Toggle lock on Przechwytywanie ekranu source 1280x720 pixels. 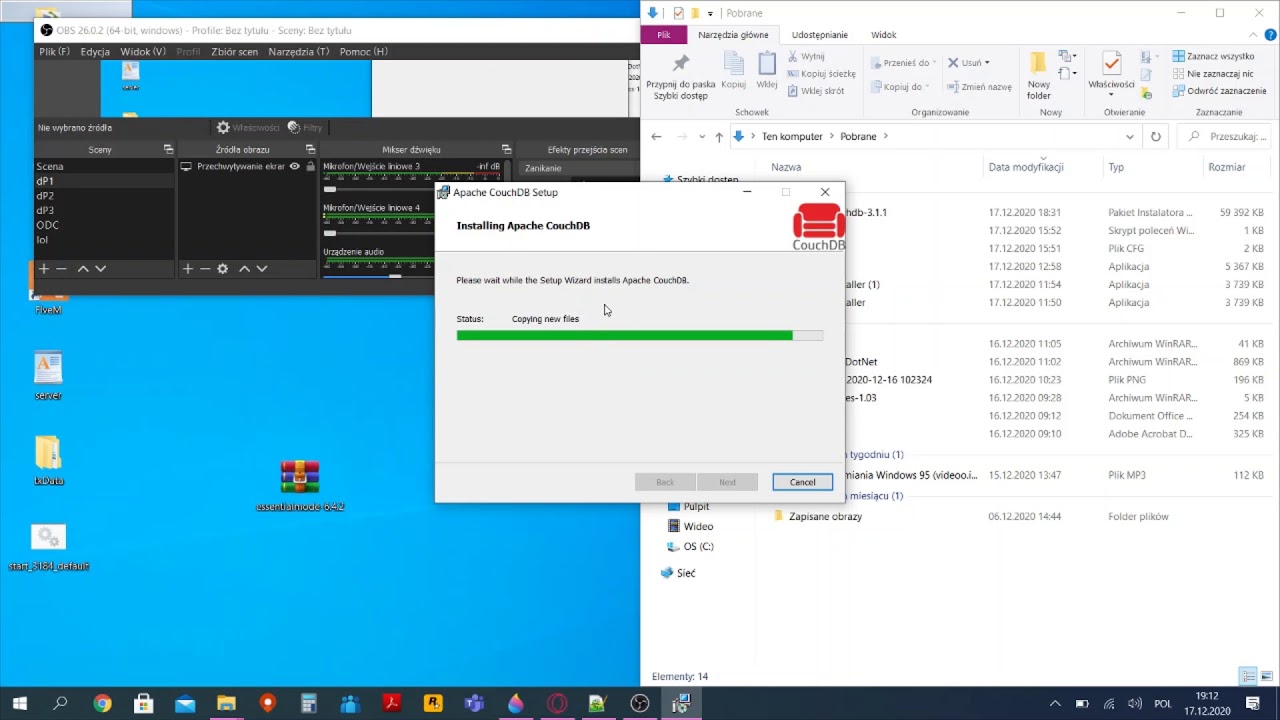[x=310, y=167]
